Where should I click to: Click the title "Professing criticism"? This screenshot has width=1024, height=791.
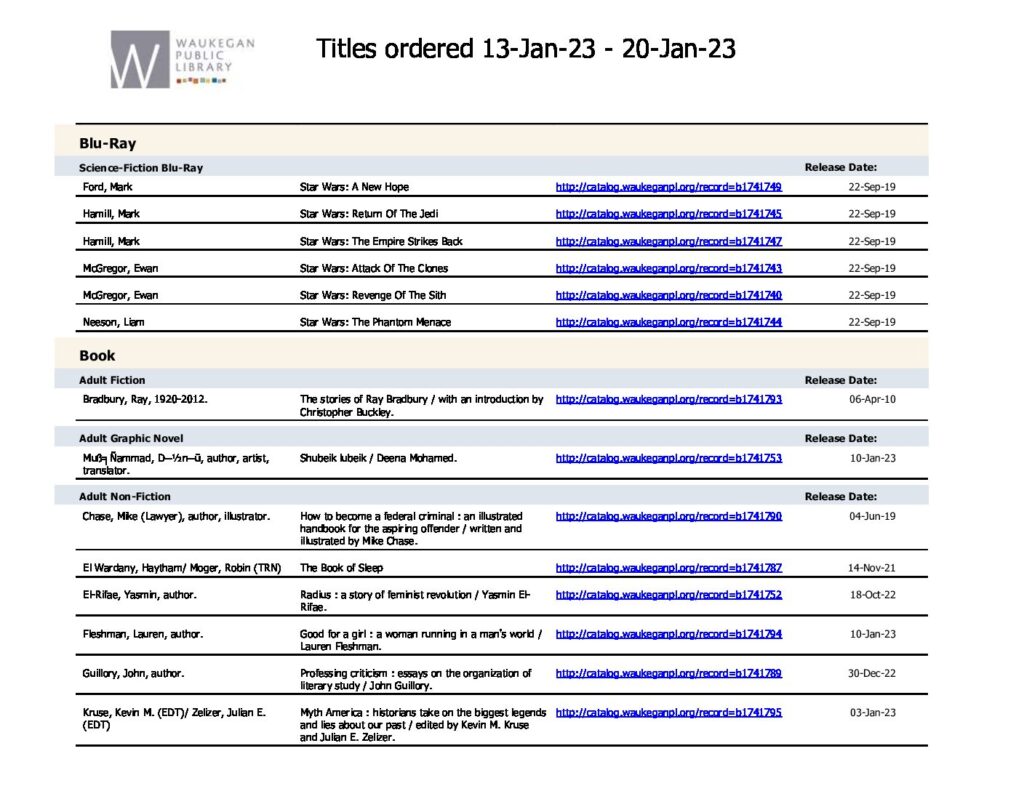(x=343, y=673)
